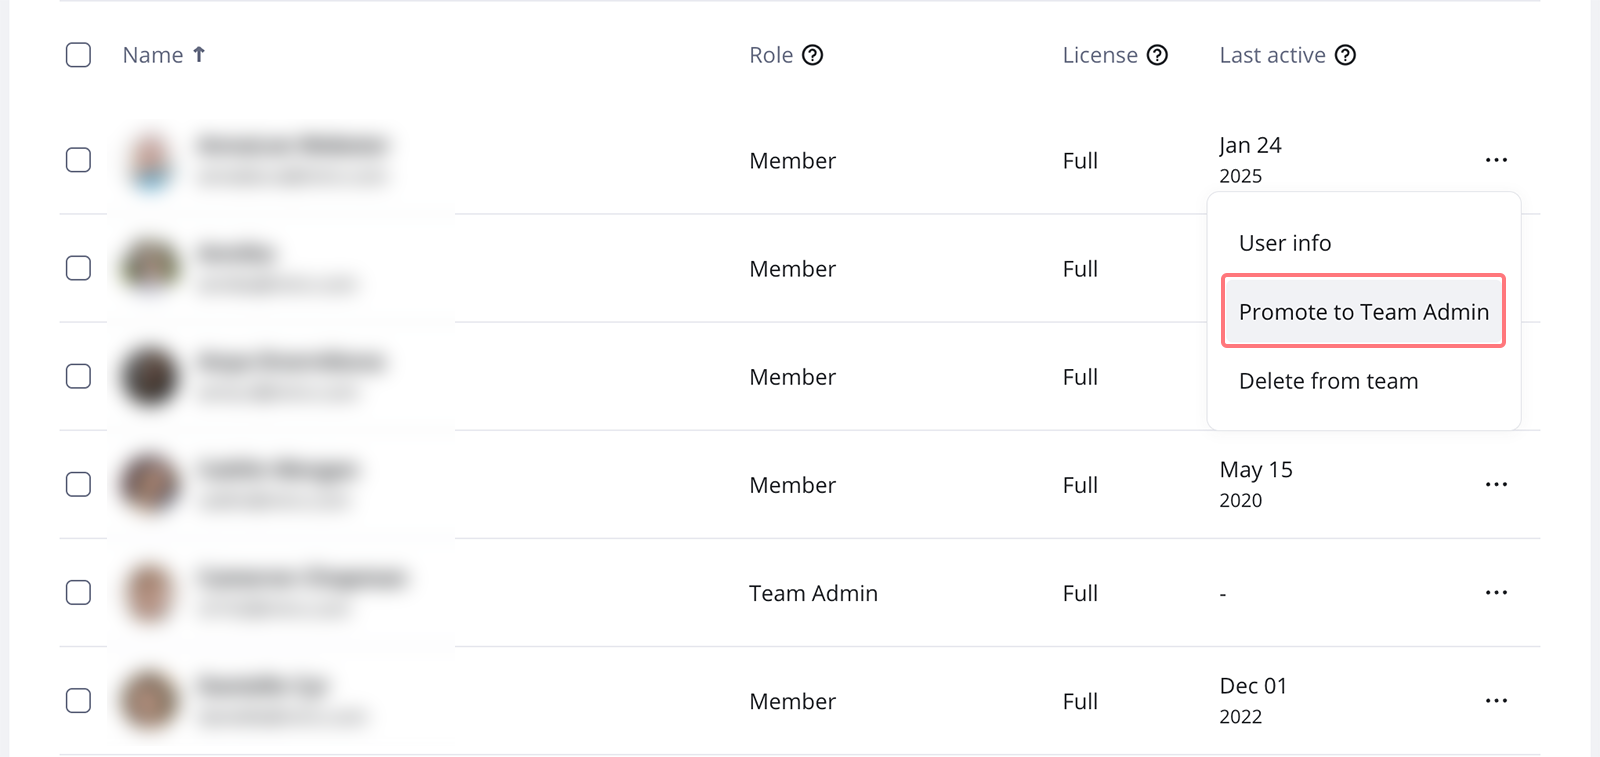Viewport: 1600px width, 757px height.
Task: Click the Role column header label
Action: point(771,55)
